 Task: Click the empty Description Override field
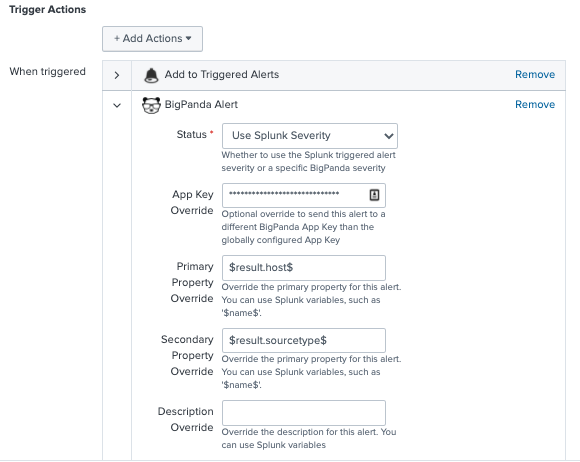[x=304, y=413]
